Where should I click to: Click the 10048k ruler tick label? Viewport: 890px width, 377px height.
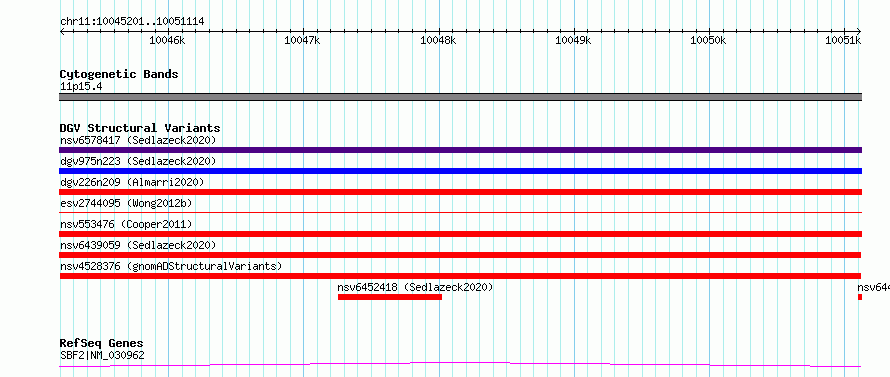[x=438, y=40]
